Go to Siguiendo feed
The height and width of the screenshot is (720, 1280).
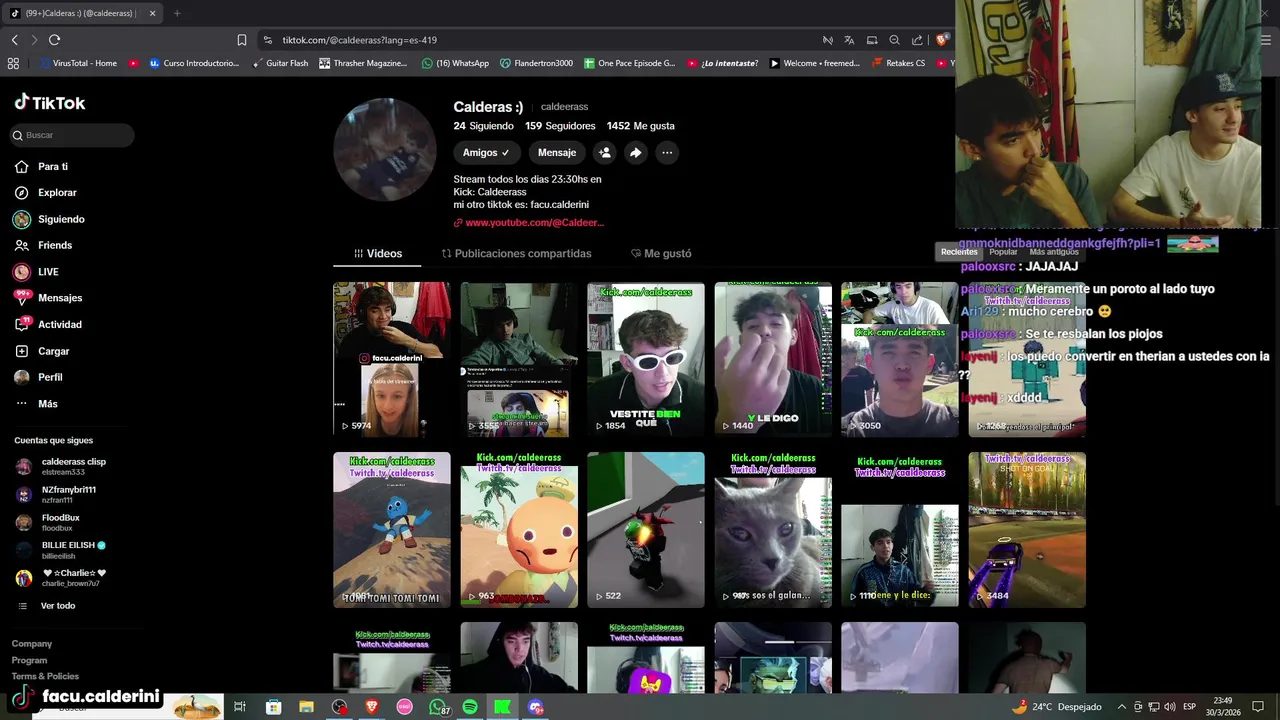[49, 219]
